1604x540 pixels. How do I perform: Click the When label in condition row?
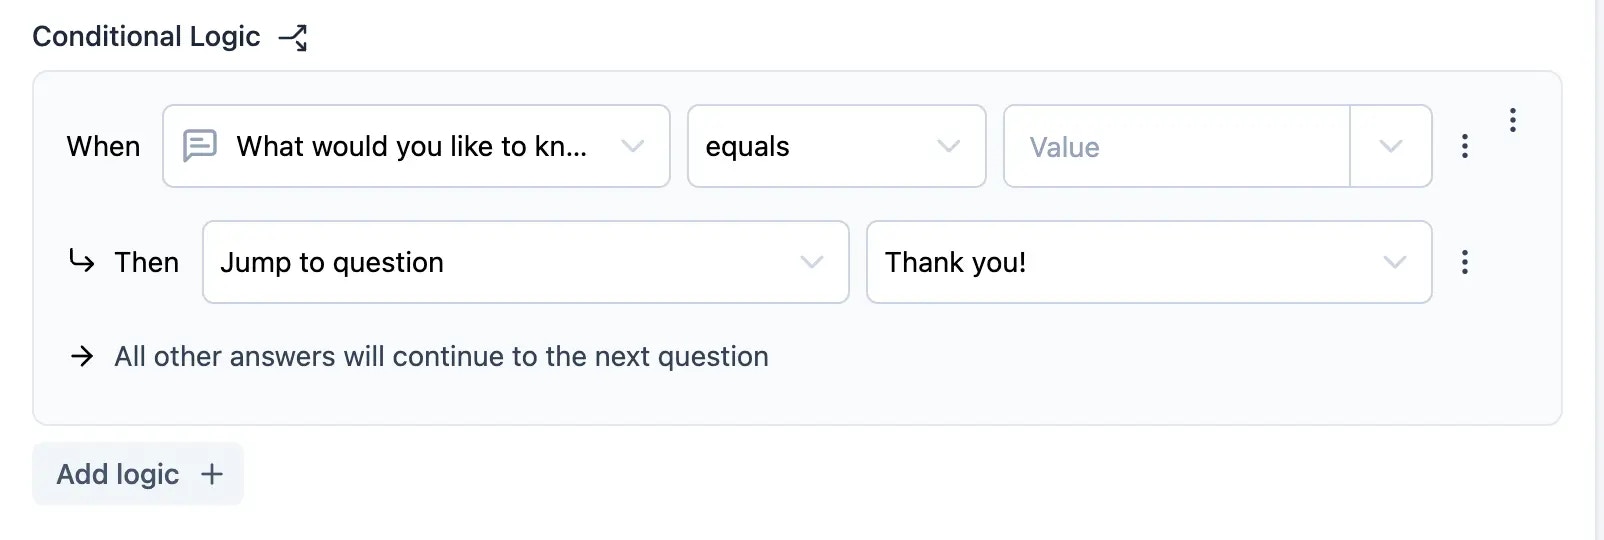pos(103,146)
